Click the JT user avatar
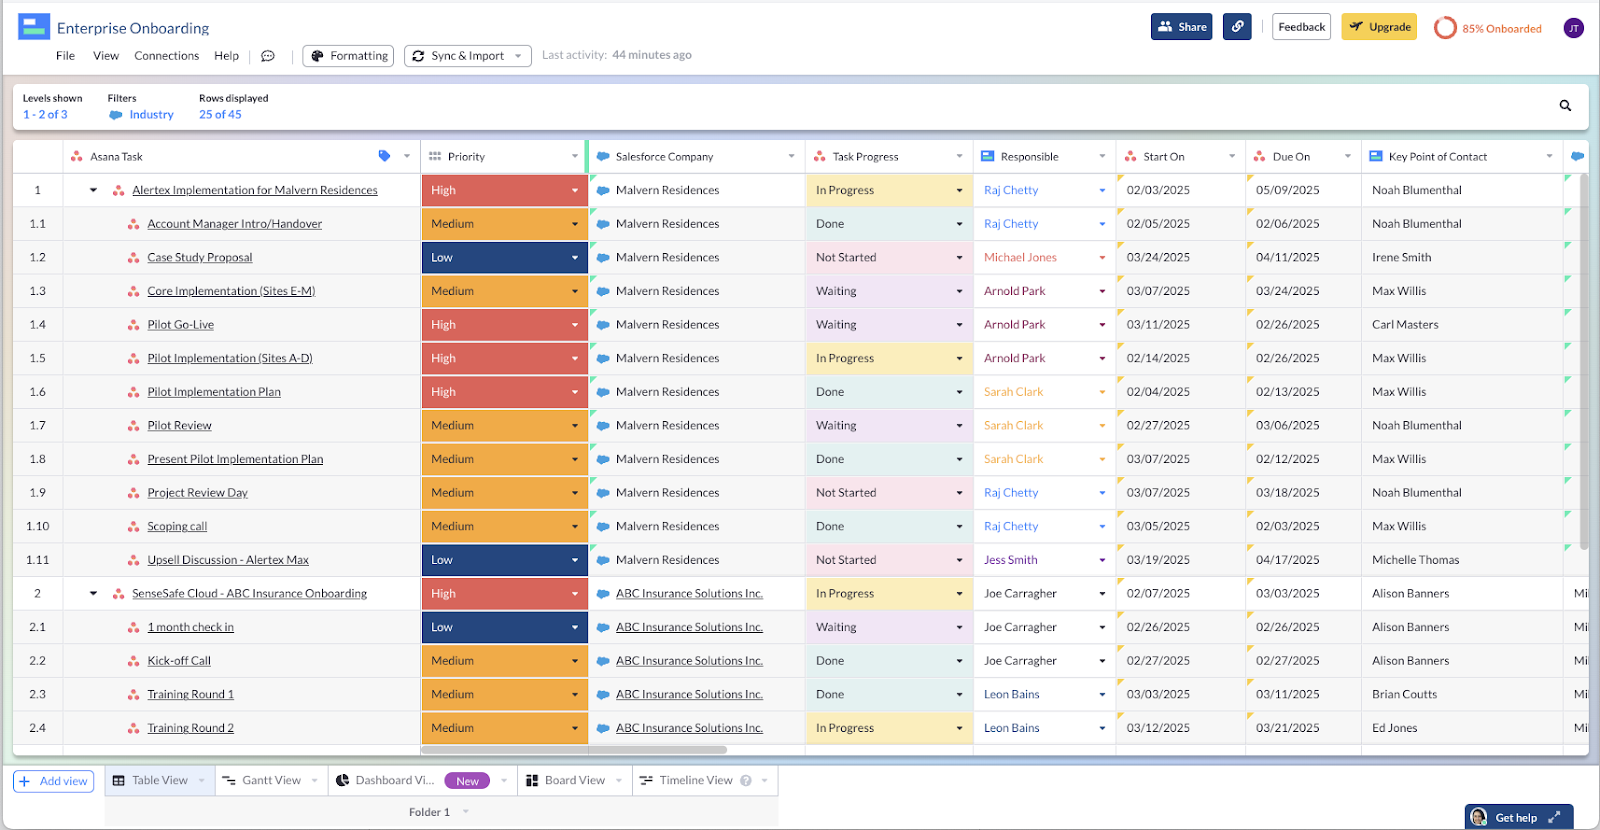1600x830 pixels. [1574, 28]
